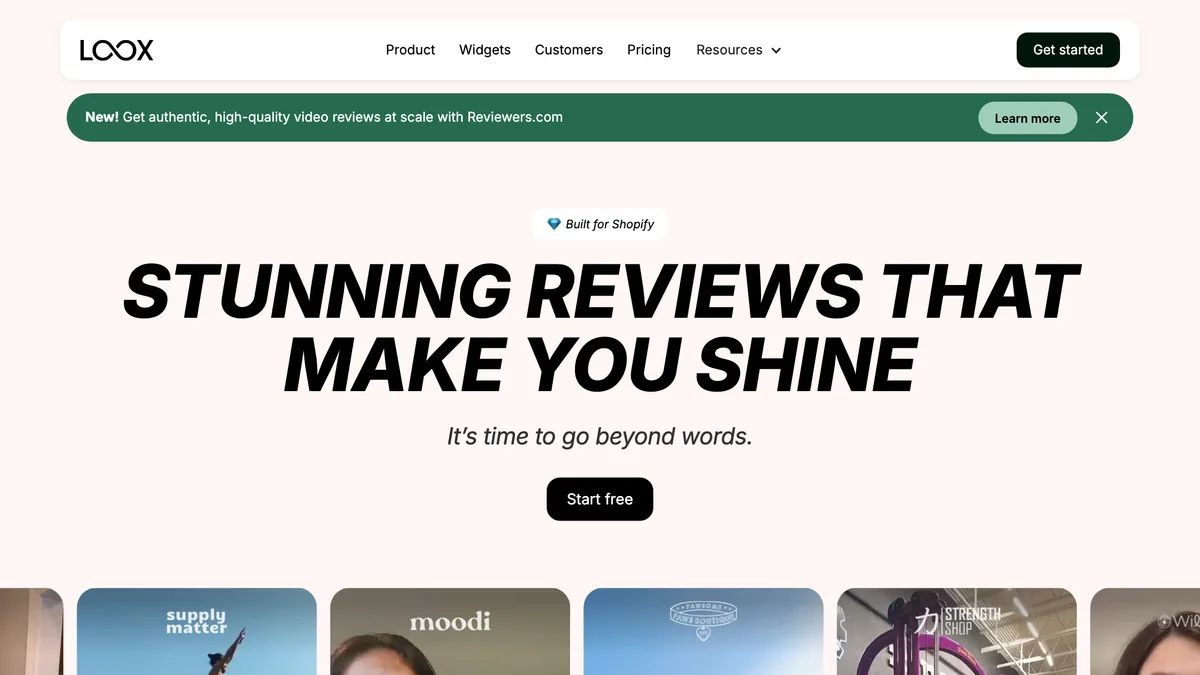Screen dimensions: 1200x675
Task: Click the banner text about Reviewers.com
Action: 324,117
